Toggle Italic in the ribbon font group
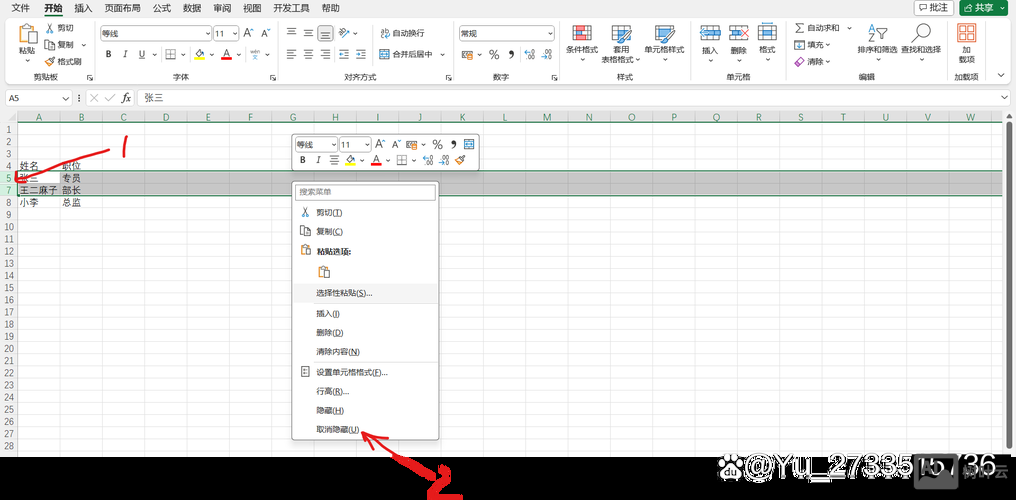 (125, 54)
